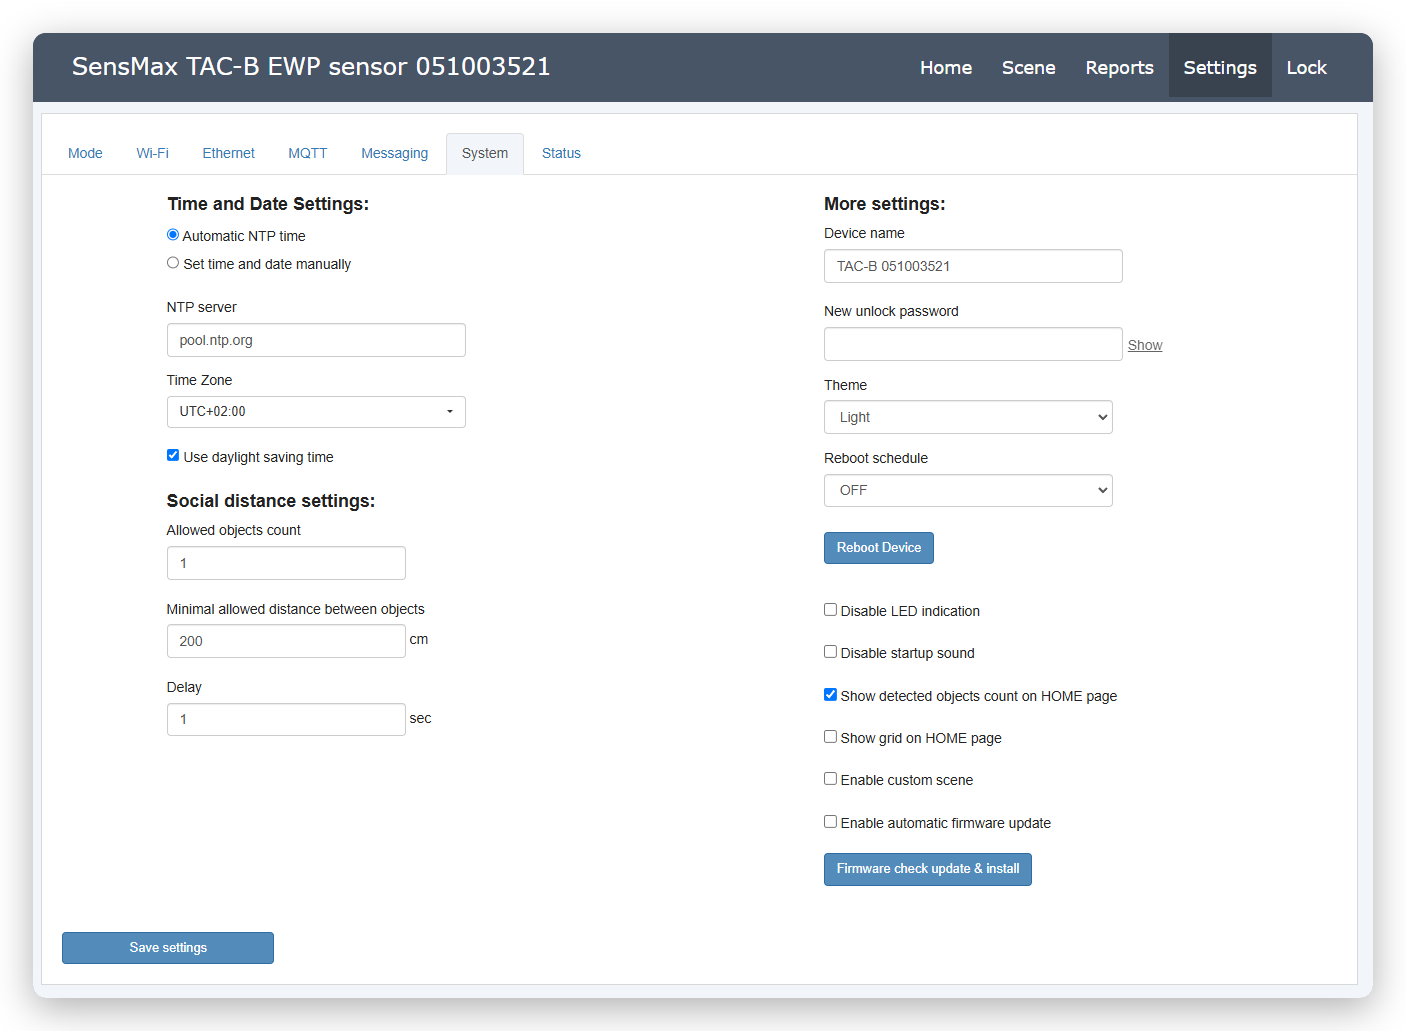
Task: Click Firmware check update & install
Action: (928, 869)
